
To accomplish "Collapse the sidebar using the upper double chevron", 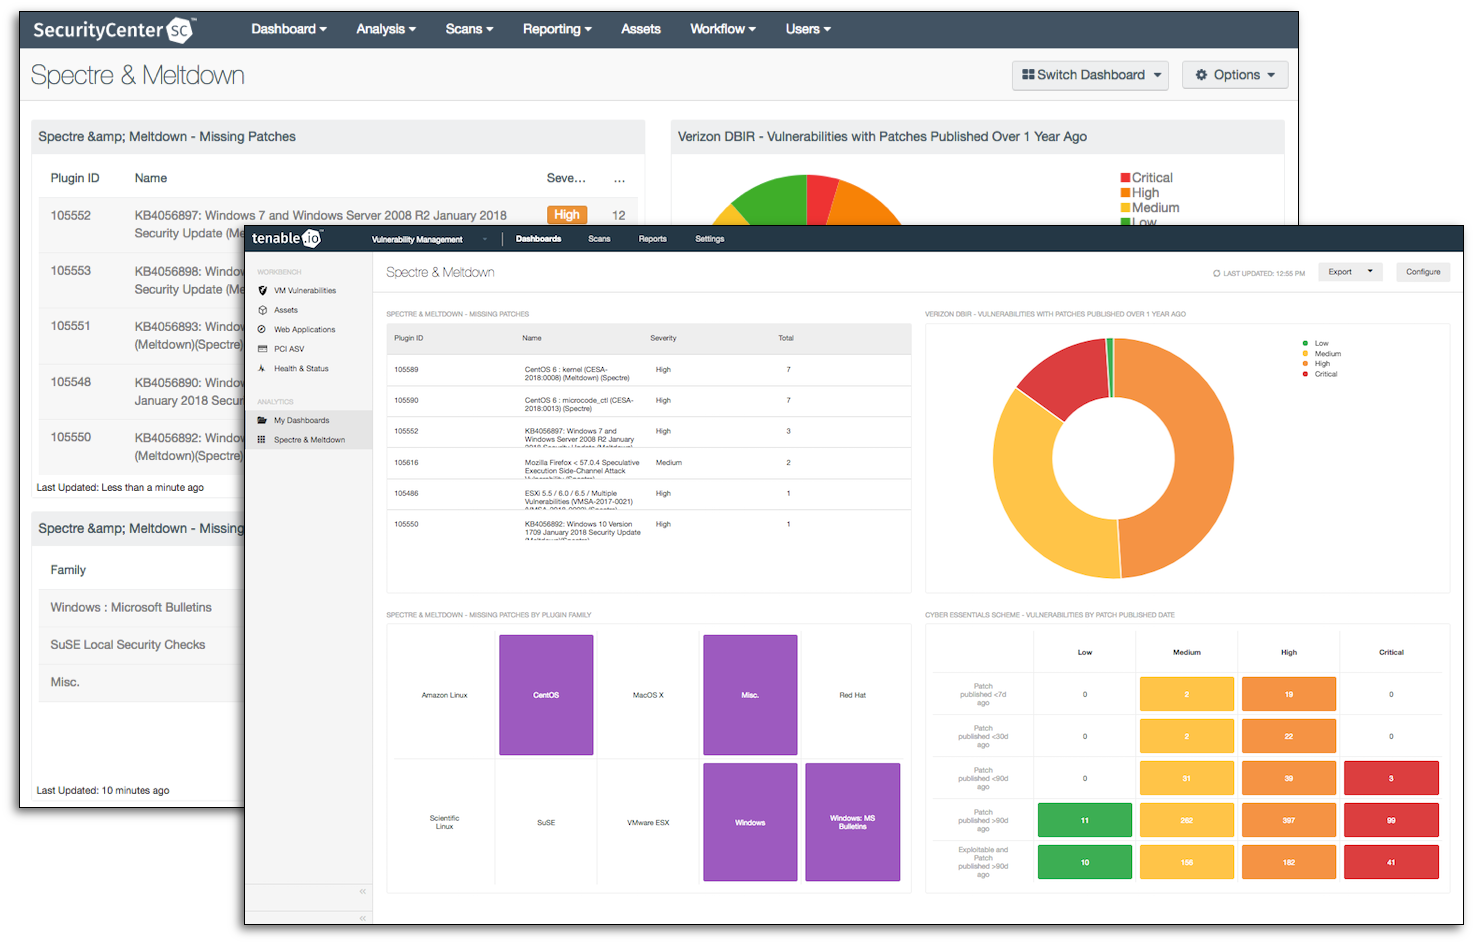I will pos(363,891).
